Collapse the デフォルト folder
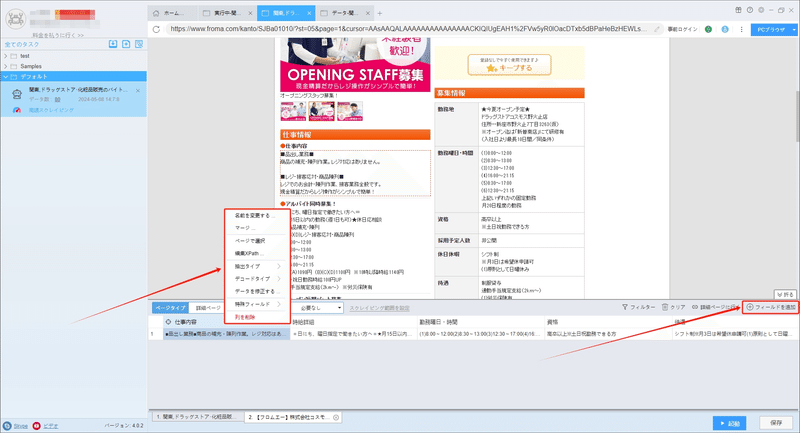The image size is (800, 433). (x=6, y=77)
